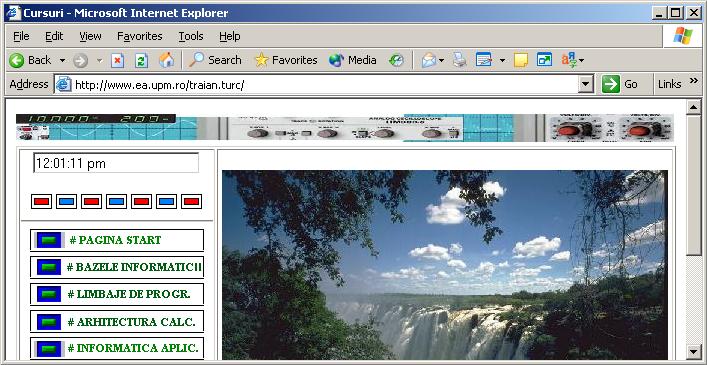Click the Print icon
Viewport: 707px width, 365px height.
tap(459, 60)
